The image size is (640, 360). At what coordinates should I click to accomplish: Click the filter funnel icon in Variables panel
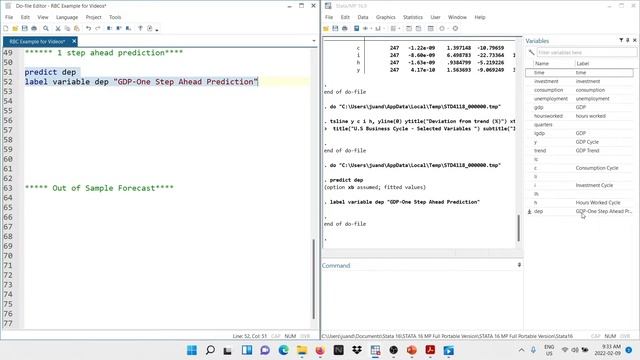coord(621,40)
